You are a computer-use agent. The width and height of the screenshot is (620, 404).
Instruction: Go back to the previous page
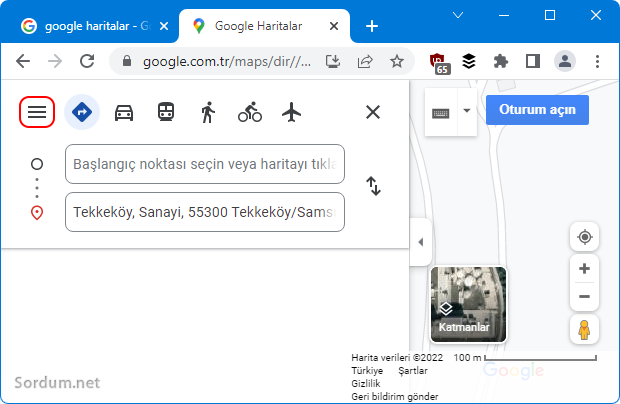pos(23,61)
